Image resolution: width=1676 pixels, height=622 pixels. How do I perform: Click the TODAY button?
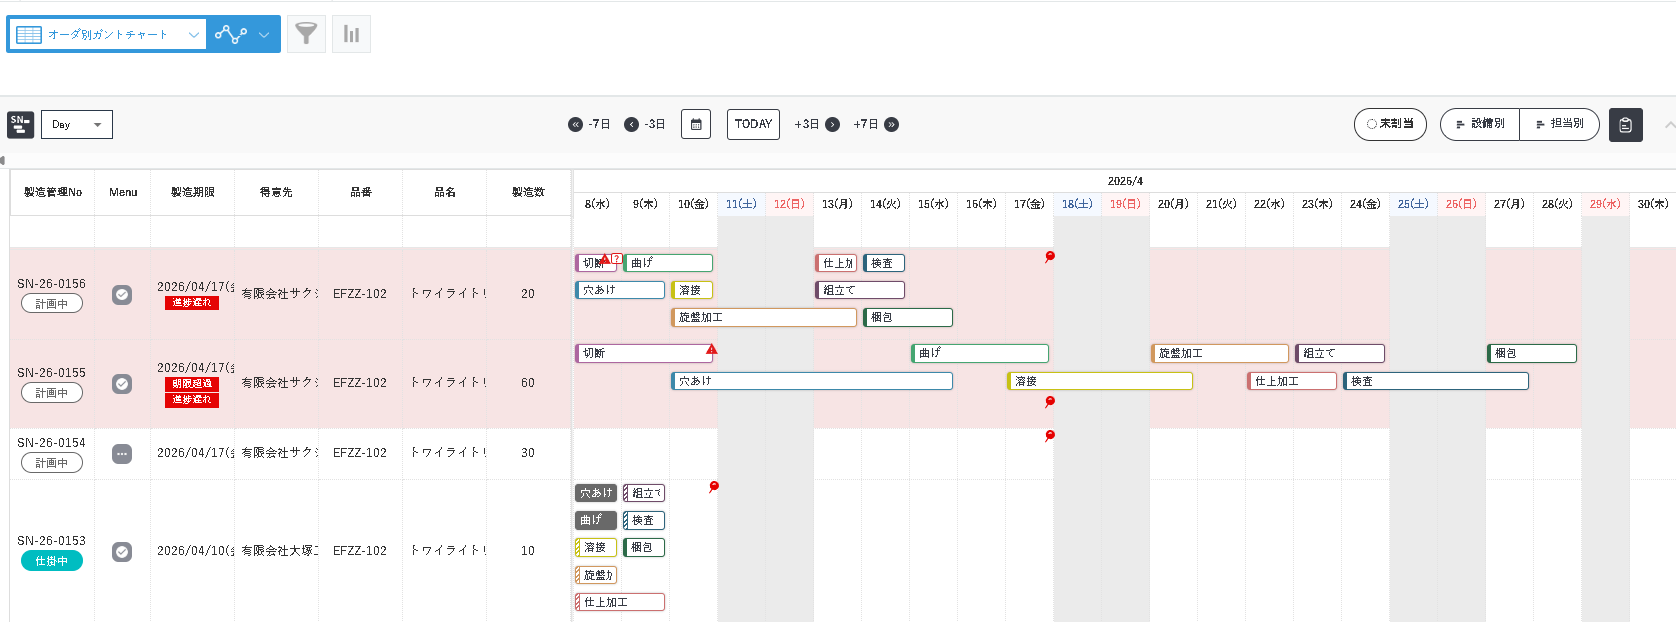tap(753, 124)
